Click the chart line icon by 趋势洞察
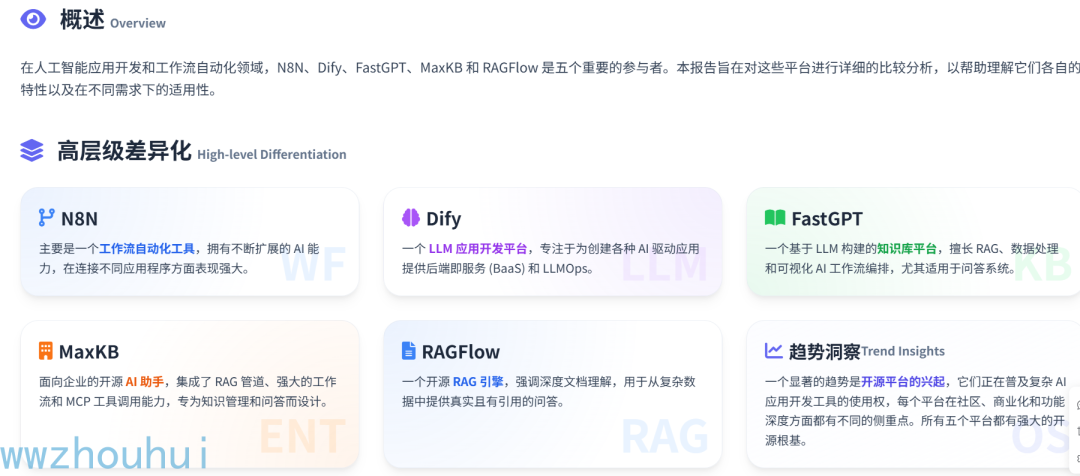 click(x=773, y=351)
